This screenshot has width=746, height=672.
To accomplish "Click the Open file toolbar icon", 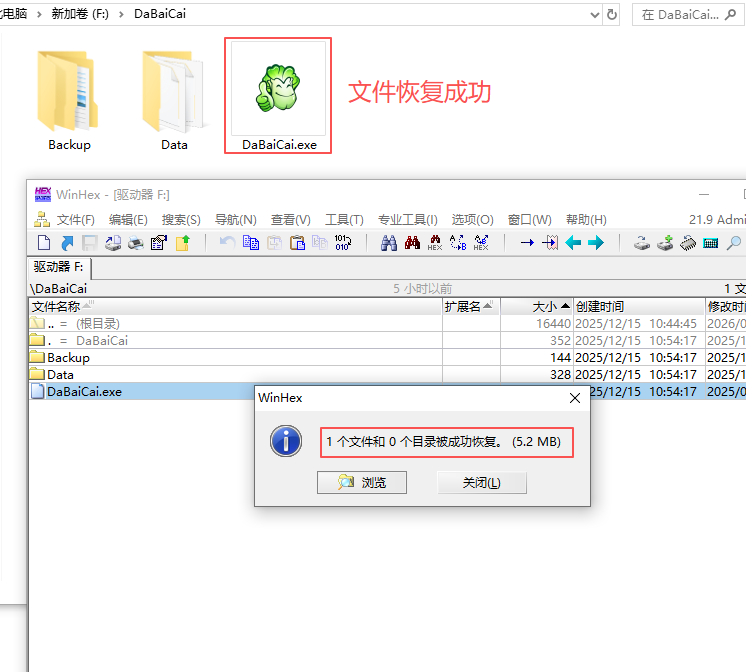I will (67, 243).
